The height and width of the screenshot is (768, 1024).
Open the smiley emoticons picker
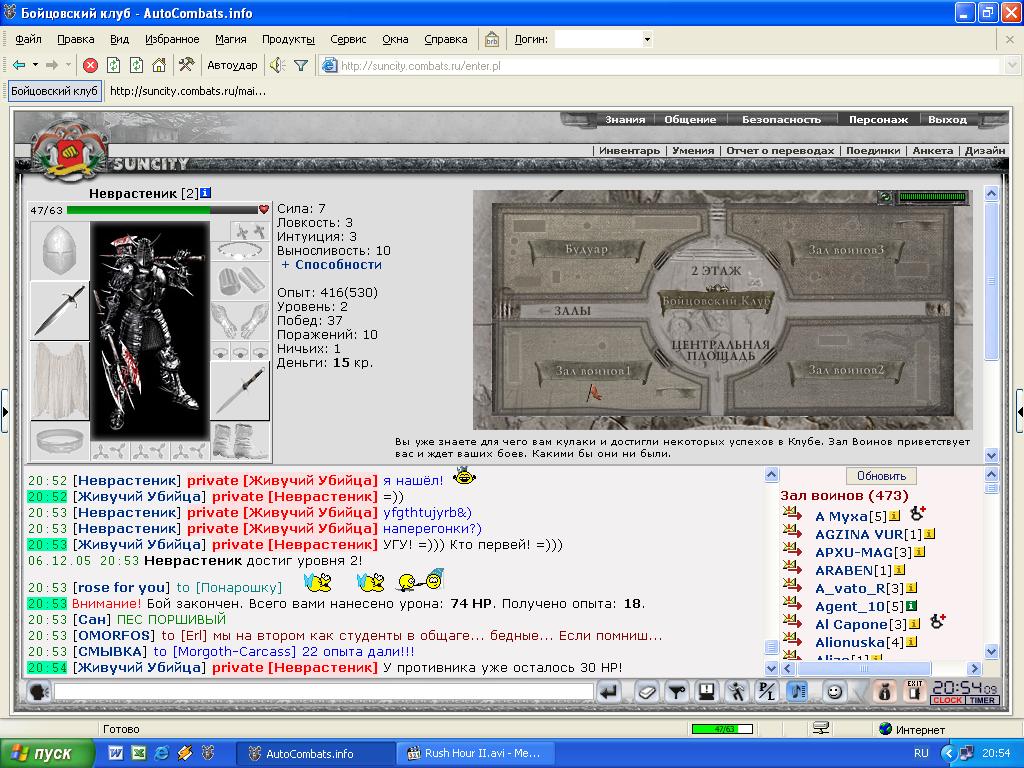[x=834, y=692]
